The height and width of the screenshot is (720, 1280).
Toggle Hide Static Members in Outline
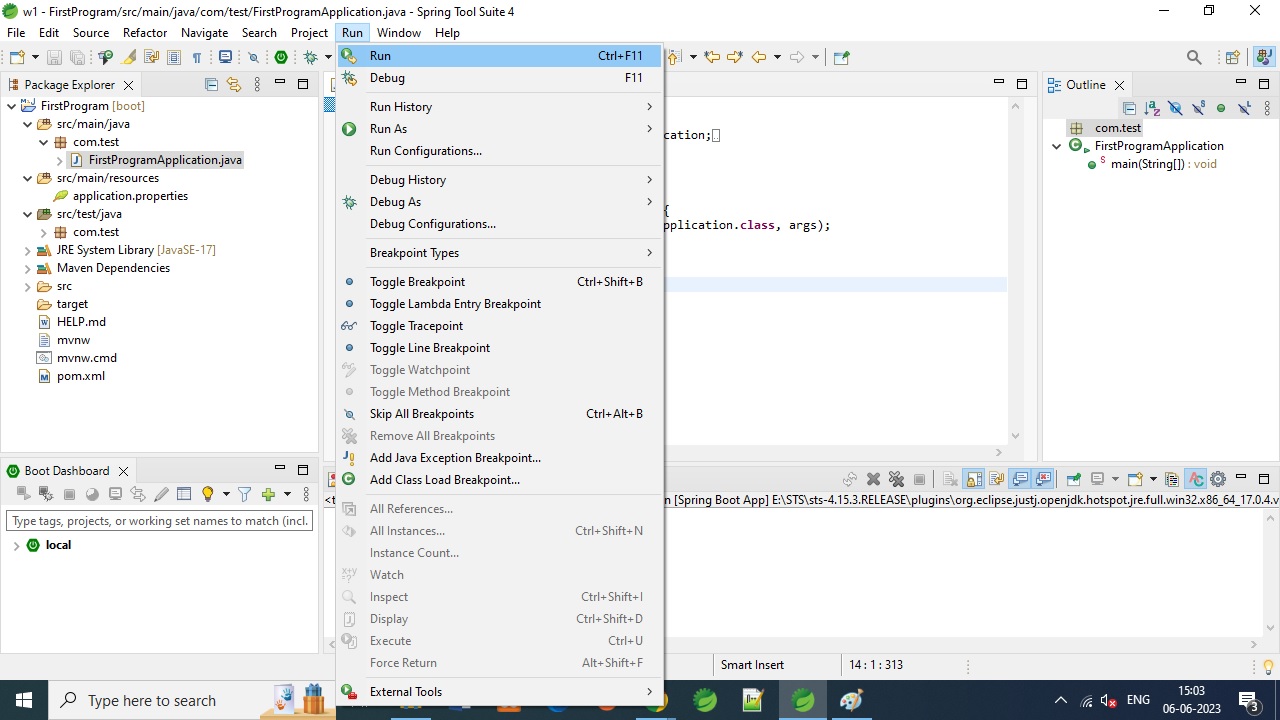point(1198,108)
